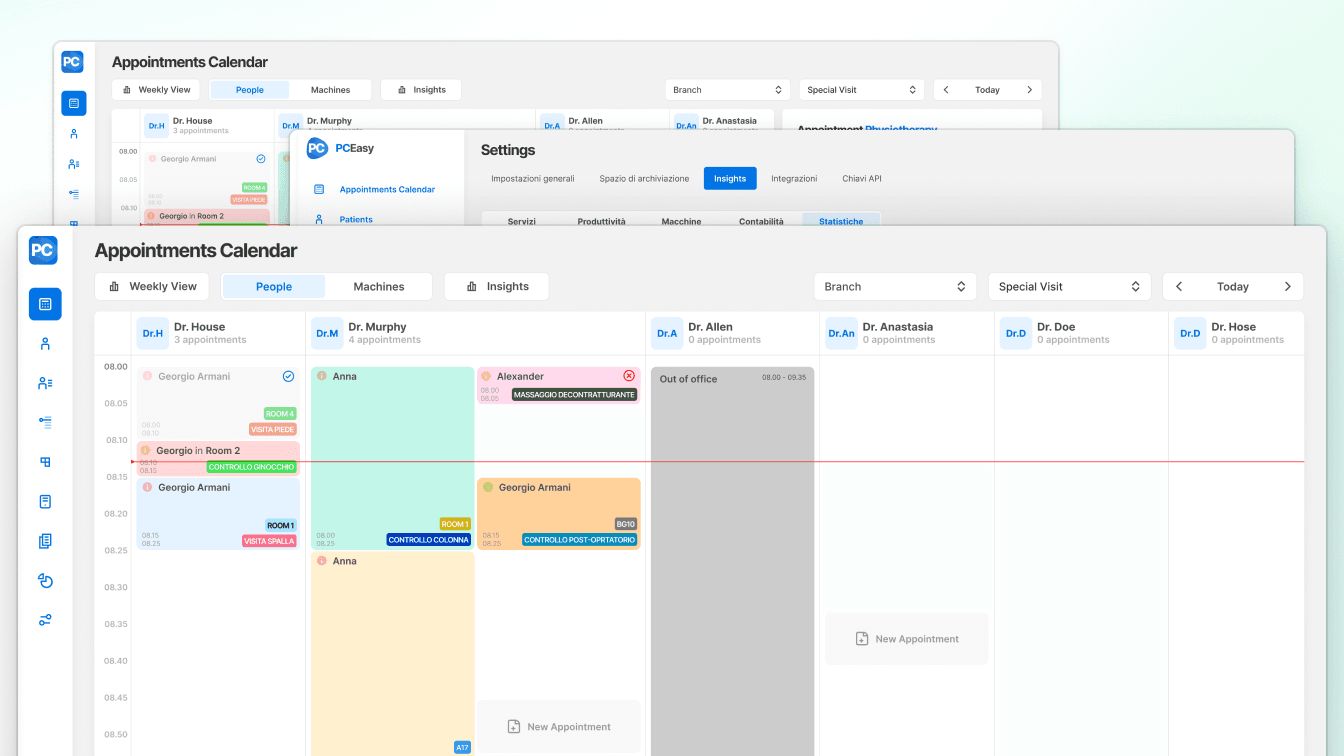This screenshot has height=756, width=1344.
Task: Open the rooms grid icon in the sidebar
Action: pos(45,461)
